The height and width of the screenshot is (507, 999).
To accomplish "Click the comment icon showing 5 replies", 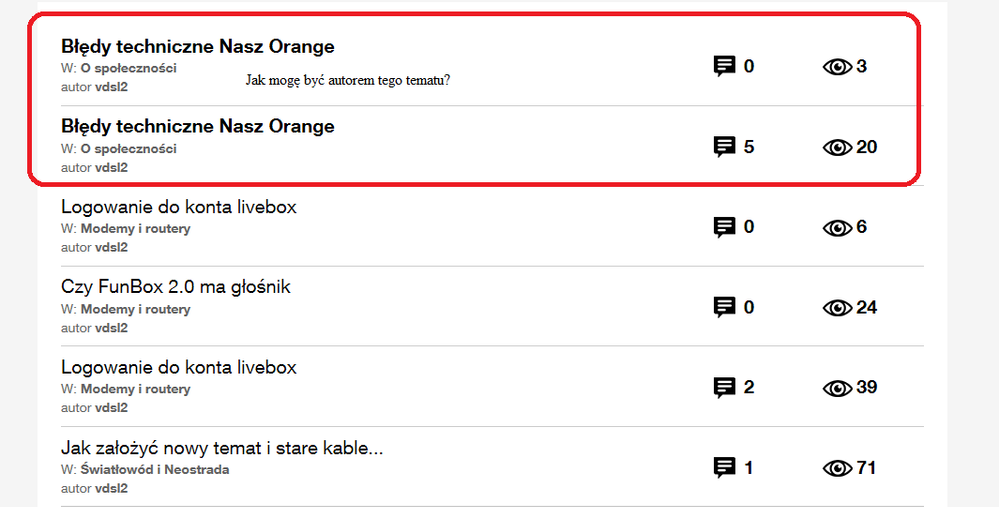I will click(724, 147).
